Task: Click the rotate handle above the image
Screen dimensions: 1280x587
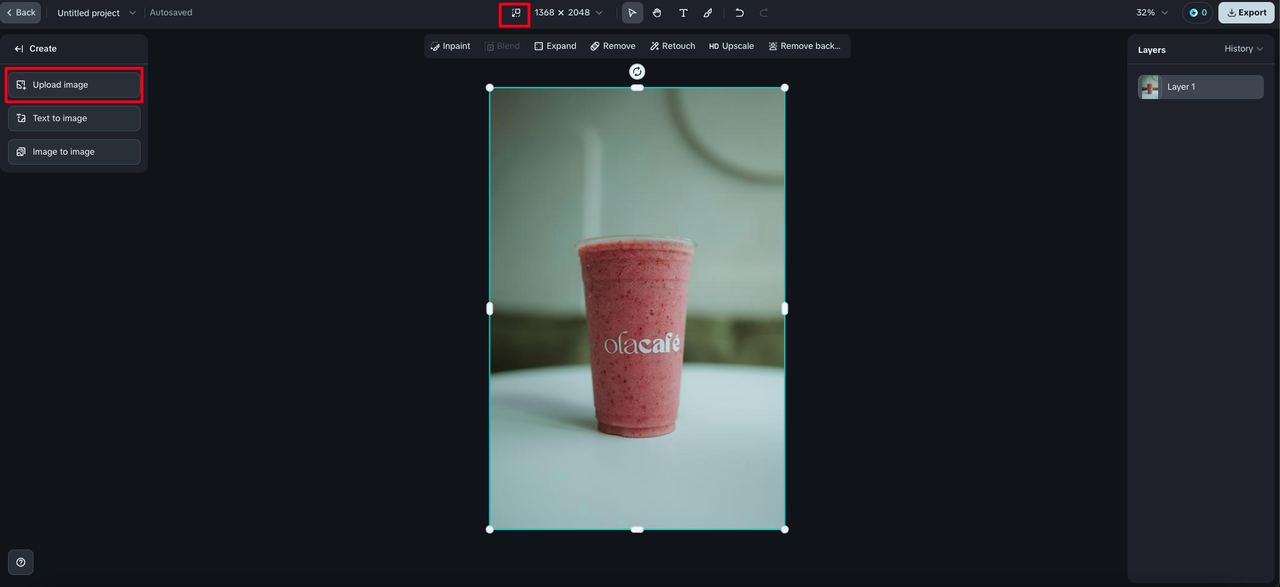Action: 637,71
